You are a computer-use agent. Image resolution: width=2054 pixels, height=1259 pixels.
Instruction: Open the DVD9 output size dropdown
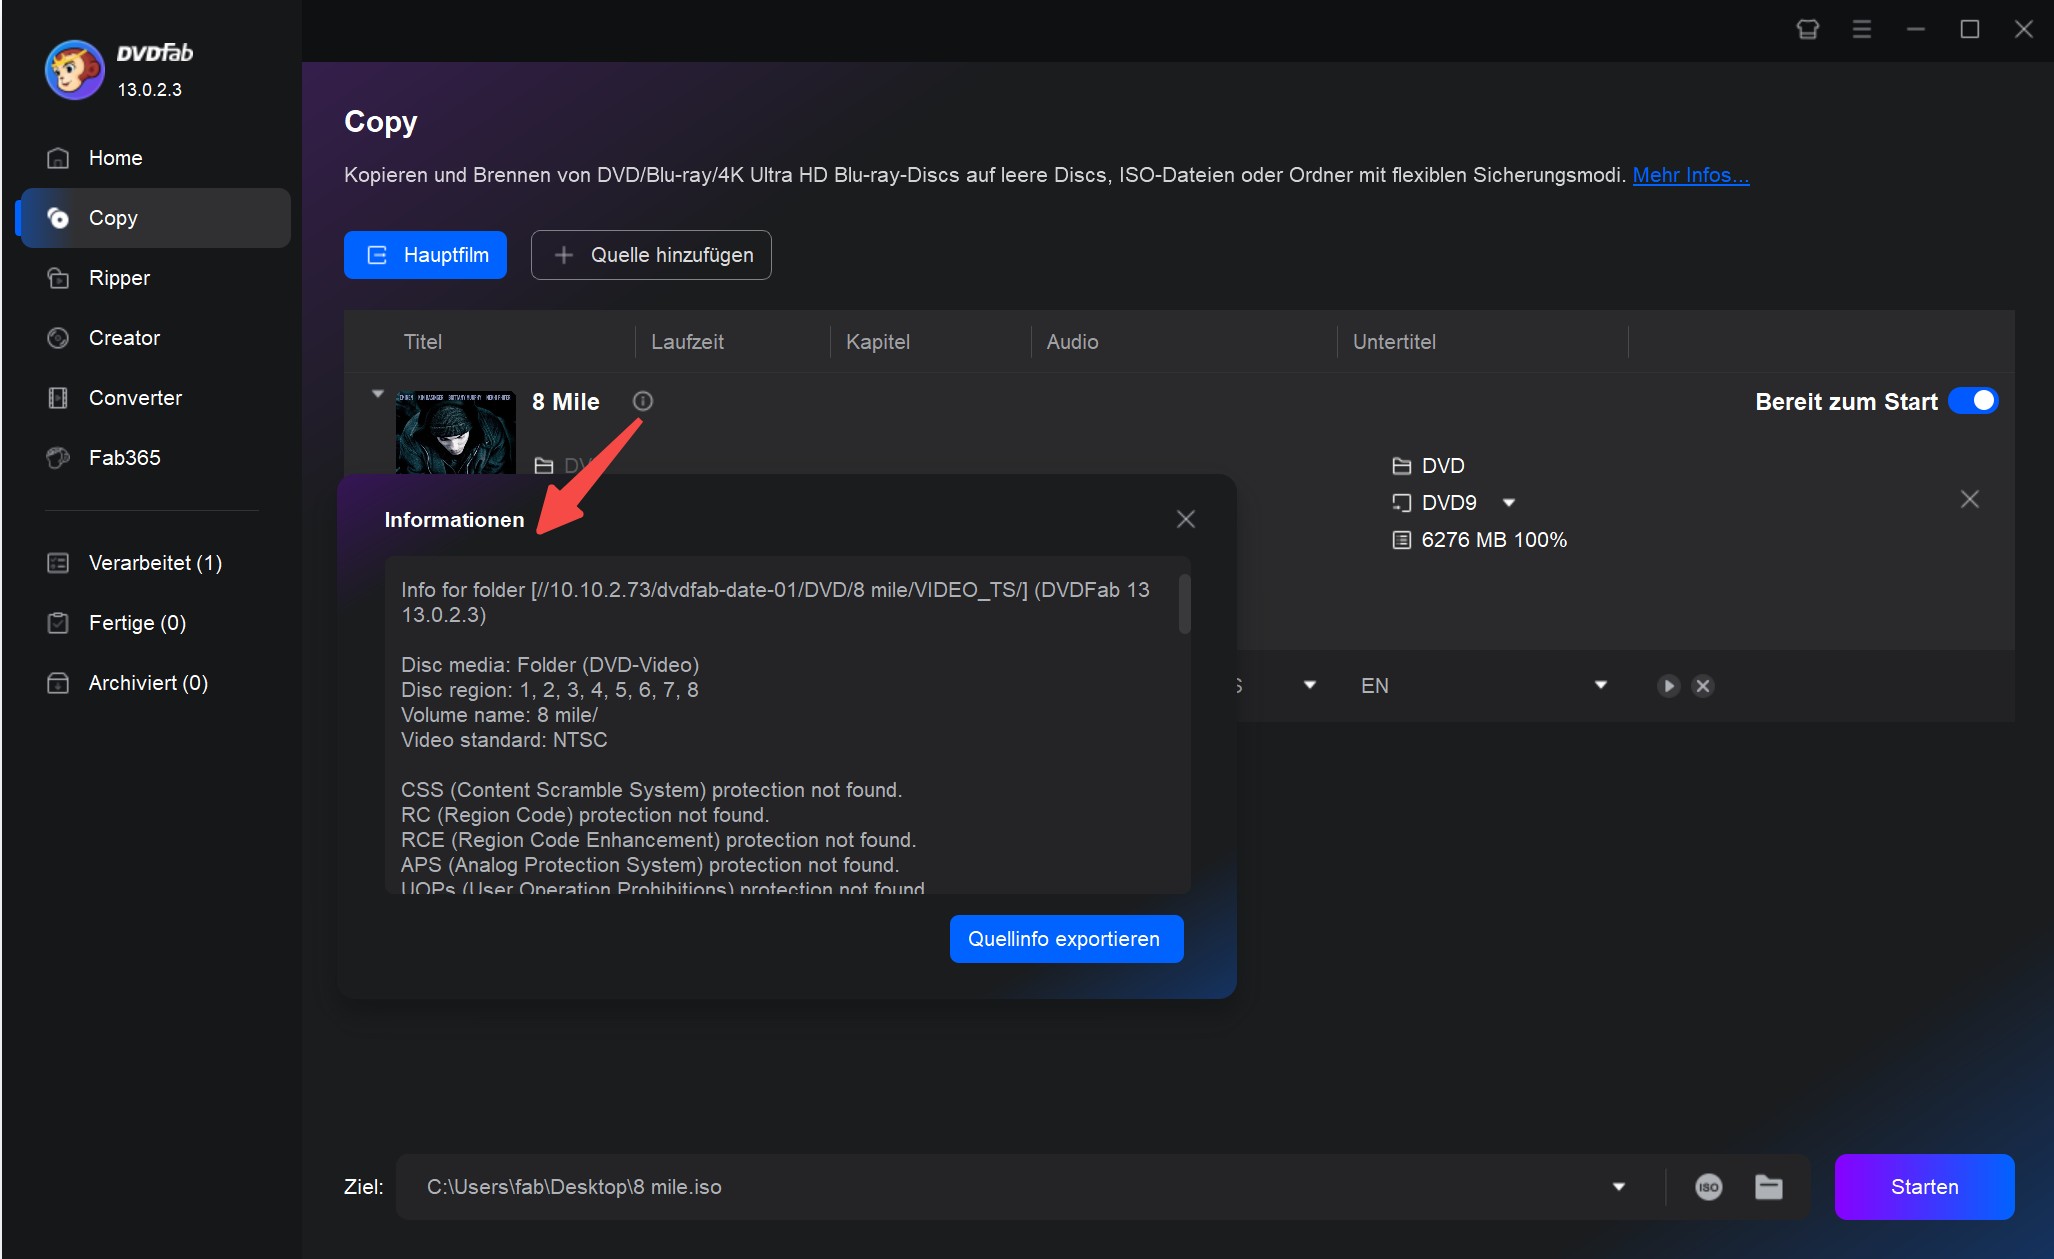coord(1509,503)
